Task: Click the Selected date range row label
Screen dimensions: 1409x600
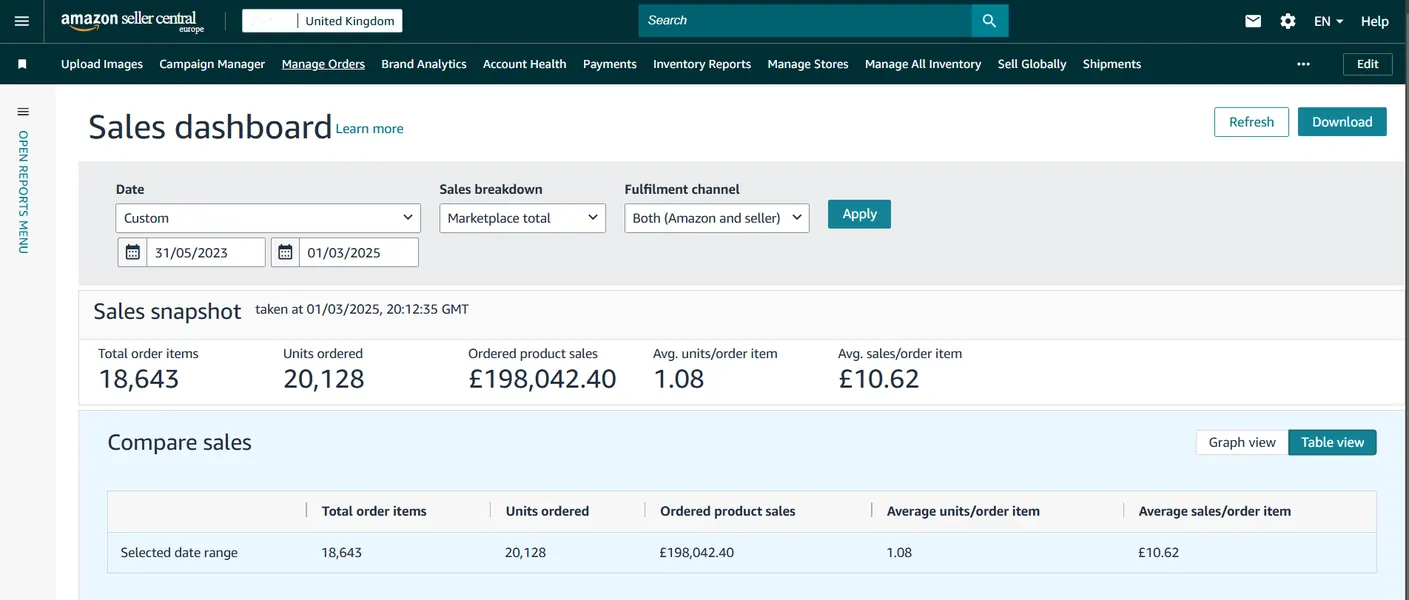Action: [179, 553]
